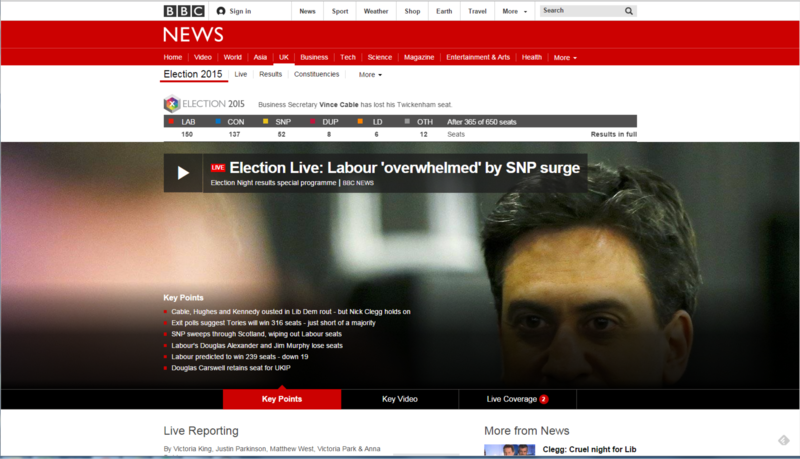Click LAB seat count 150
Image resolution: width=800 pixels, height=459 pixels.
(187, 134)
